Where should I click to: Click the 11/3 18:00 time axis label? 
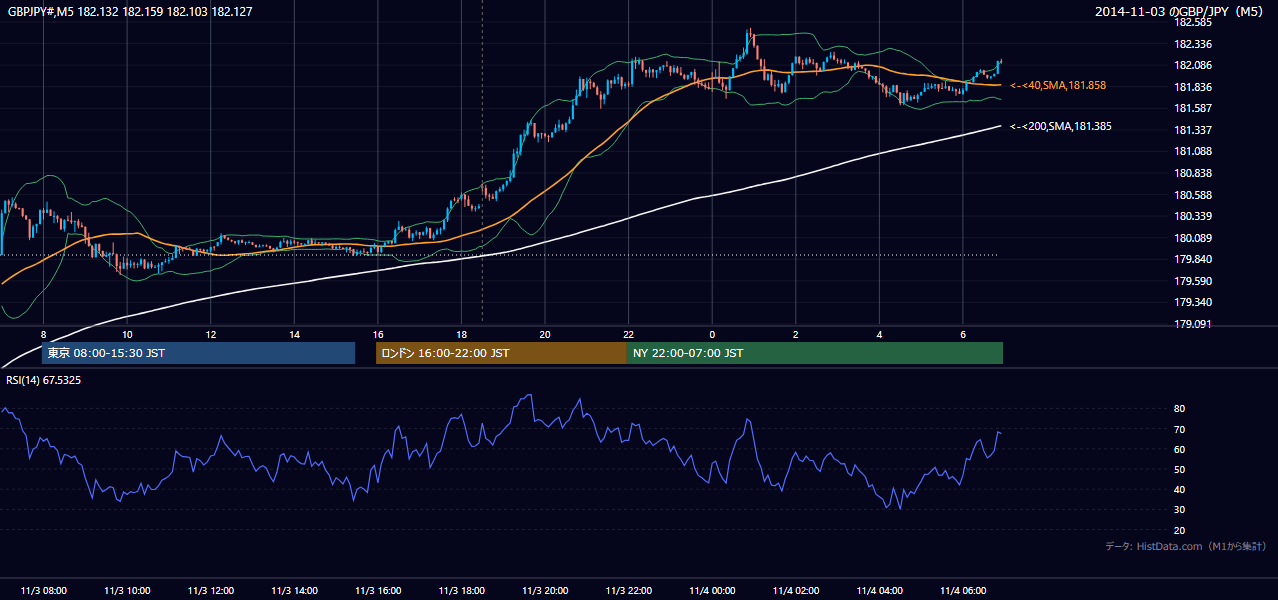click(461, 591)
